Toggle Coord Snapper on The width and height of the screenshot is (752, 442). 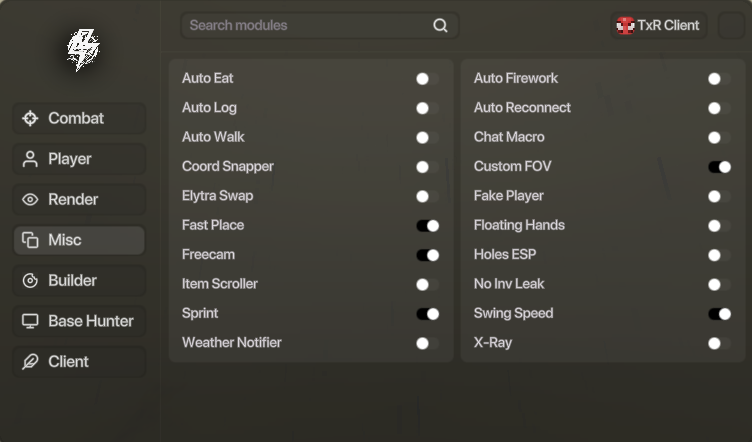[428, 167]
